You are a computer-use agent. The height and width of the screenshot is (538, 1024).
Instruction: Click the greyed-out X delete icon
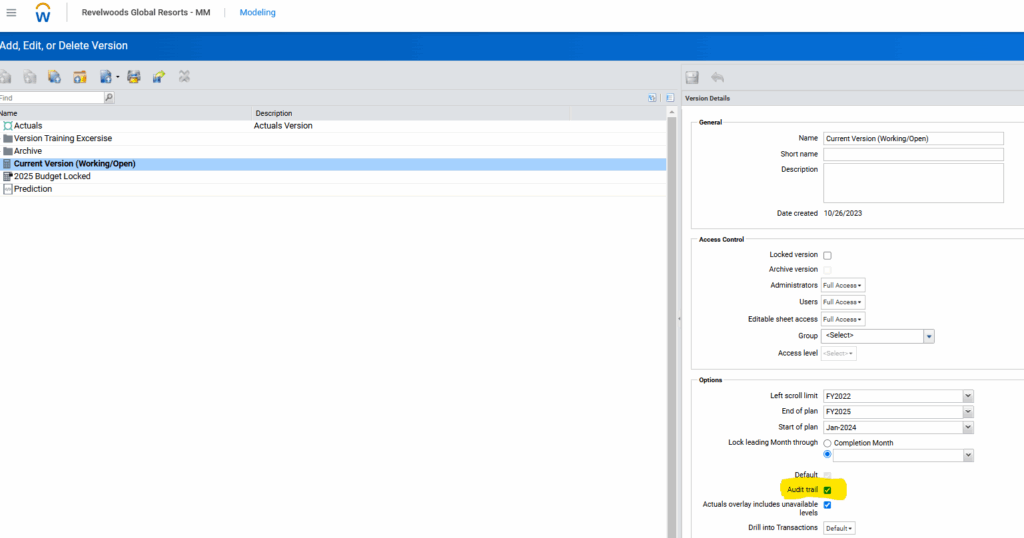pyautogui.click(x=184, y=77)
